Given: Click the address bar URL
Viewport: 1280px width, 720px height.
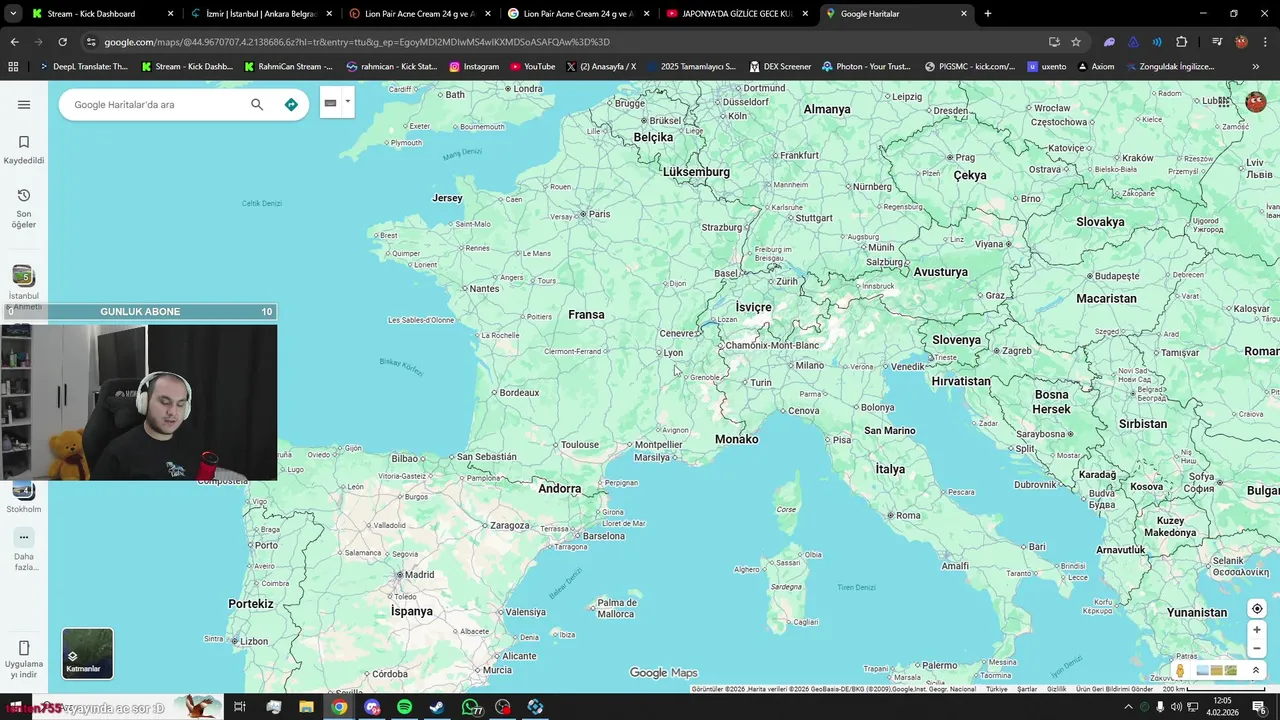Looking at the screenshot, I should 357,42.
